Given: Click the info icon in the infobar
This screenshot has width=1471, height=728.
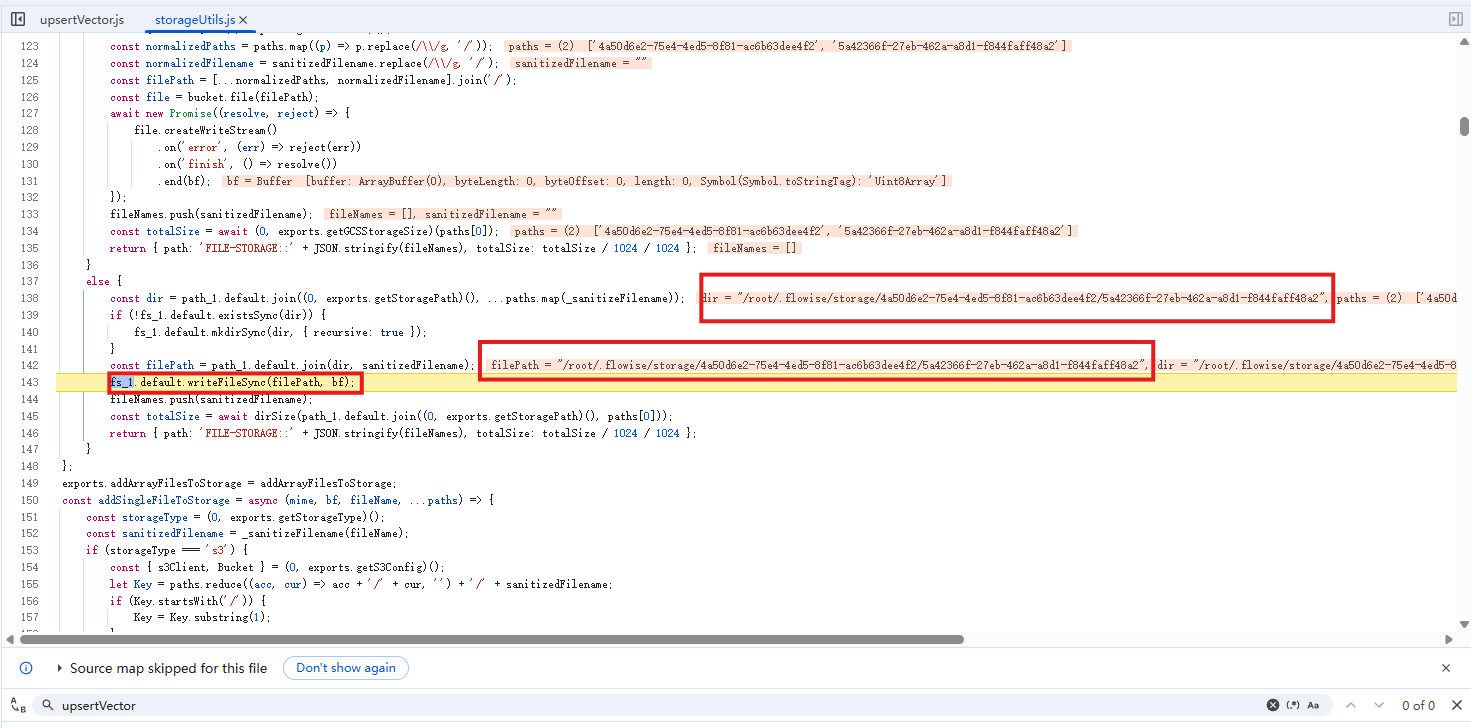Looking at the screenshot, I should (x=26, y=668).
